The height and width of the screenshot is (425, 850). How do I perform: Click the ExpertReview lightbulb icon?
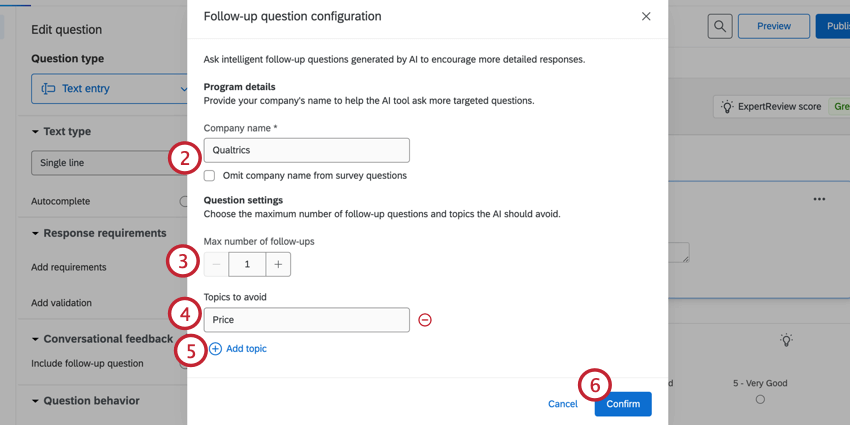[x=727, y=106]
